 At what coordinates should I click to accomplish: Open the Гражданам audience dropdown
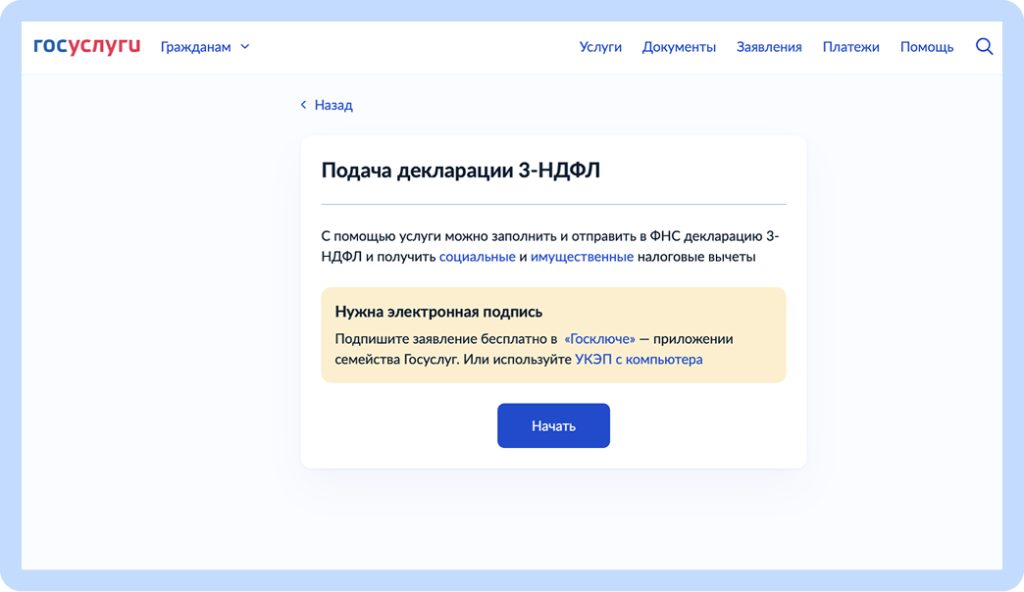click(x=196, y=46)
